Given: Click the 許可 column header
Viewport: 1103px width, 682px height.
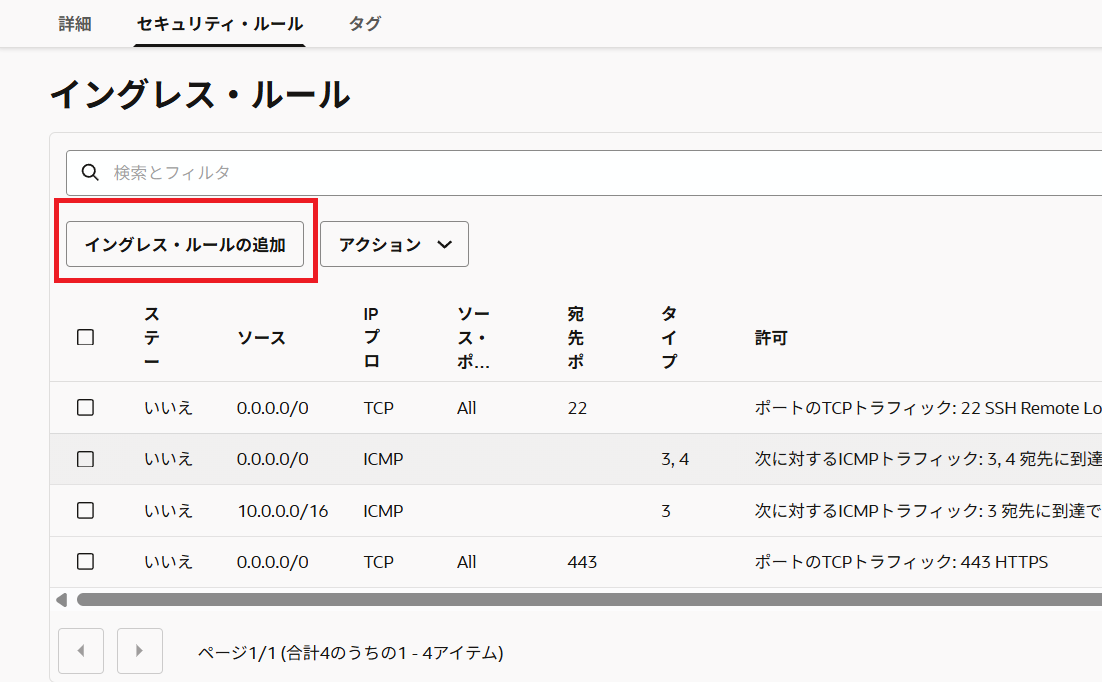Looking at the screenshot, I should tap(770, 338).
